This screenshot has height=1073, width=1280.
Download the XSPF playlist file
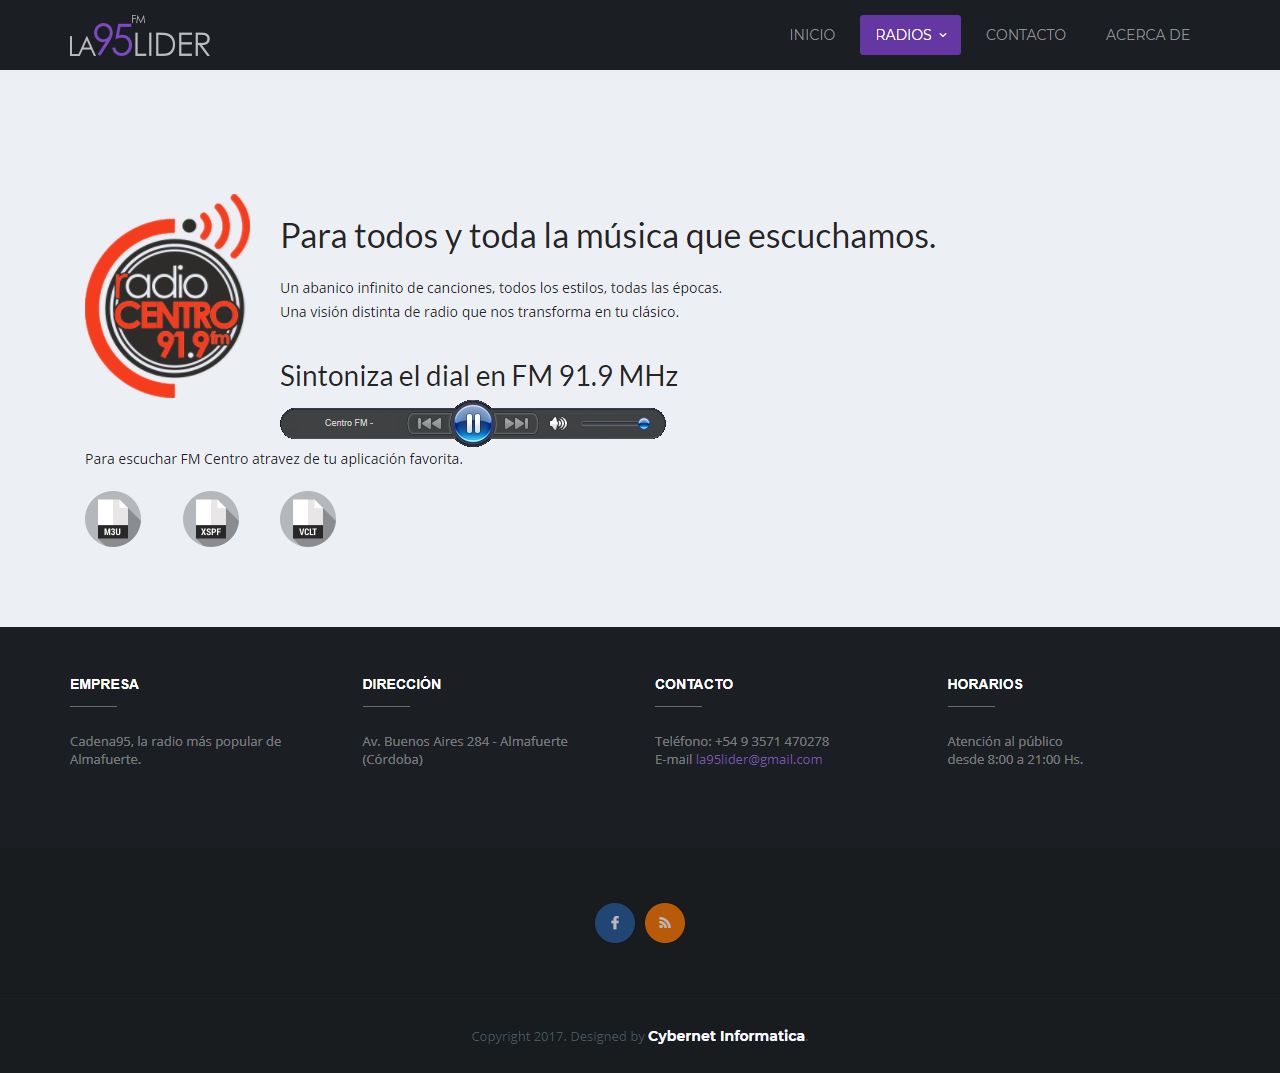pos(211,519)
